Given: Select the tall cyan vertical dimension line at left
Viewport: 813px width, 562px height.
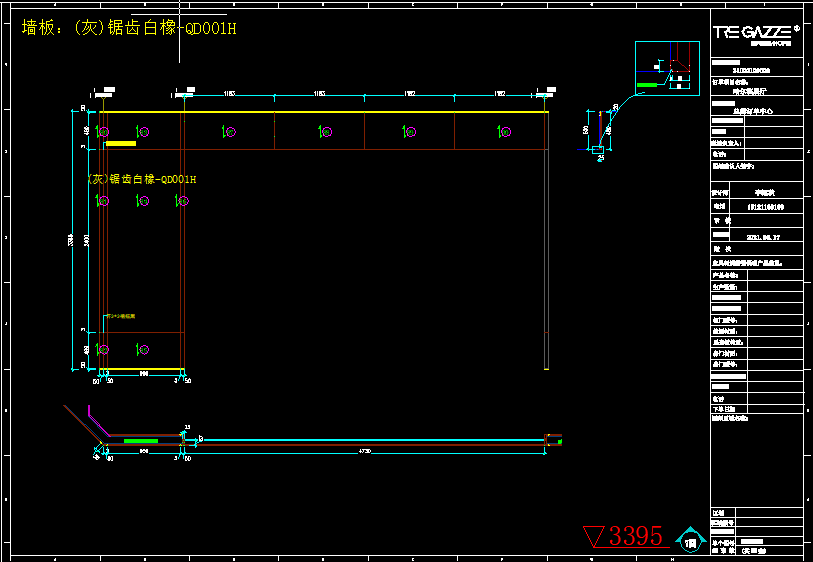Looking at the screenshot, I should [x=74, y=240].
